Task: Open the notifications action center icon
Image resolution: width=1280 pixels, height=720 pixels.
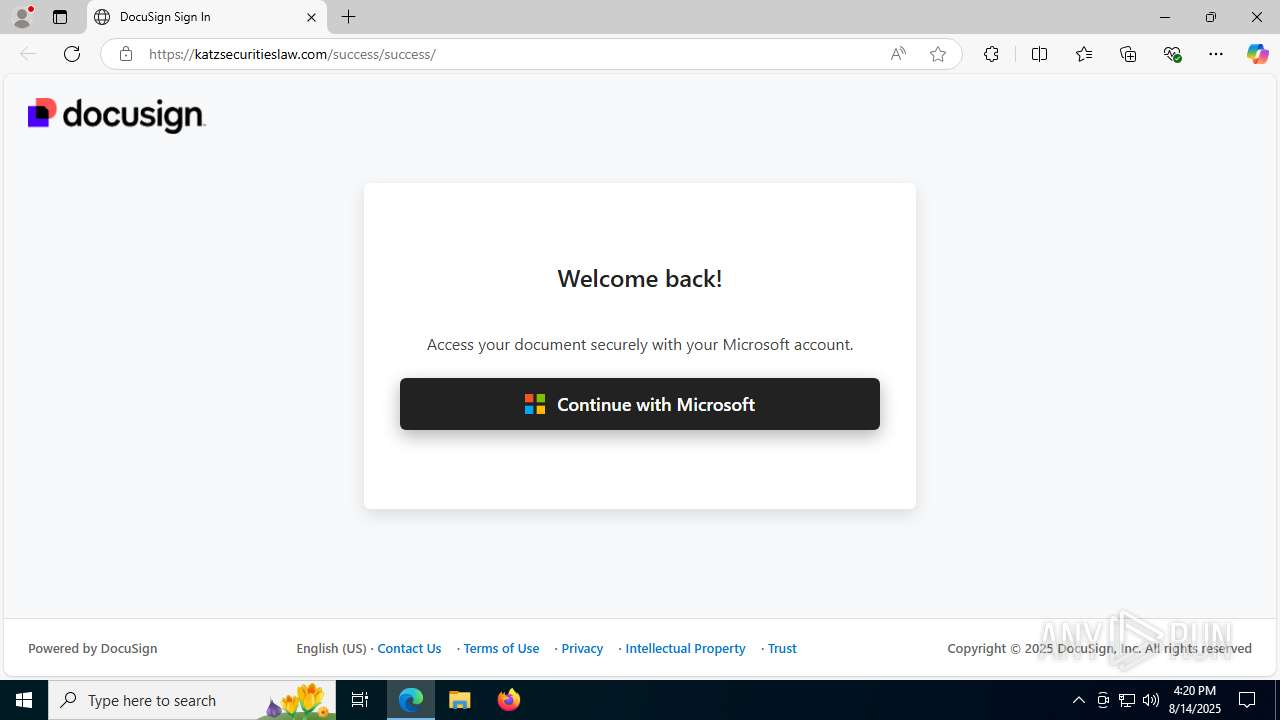Action: pos(1248,700)
